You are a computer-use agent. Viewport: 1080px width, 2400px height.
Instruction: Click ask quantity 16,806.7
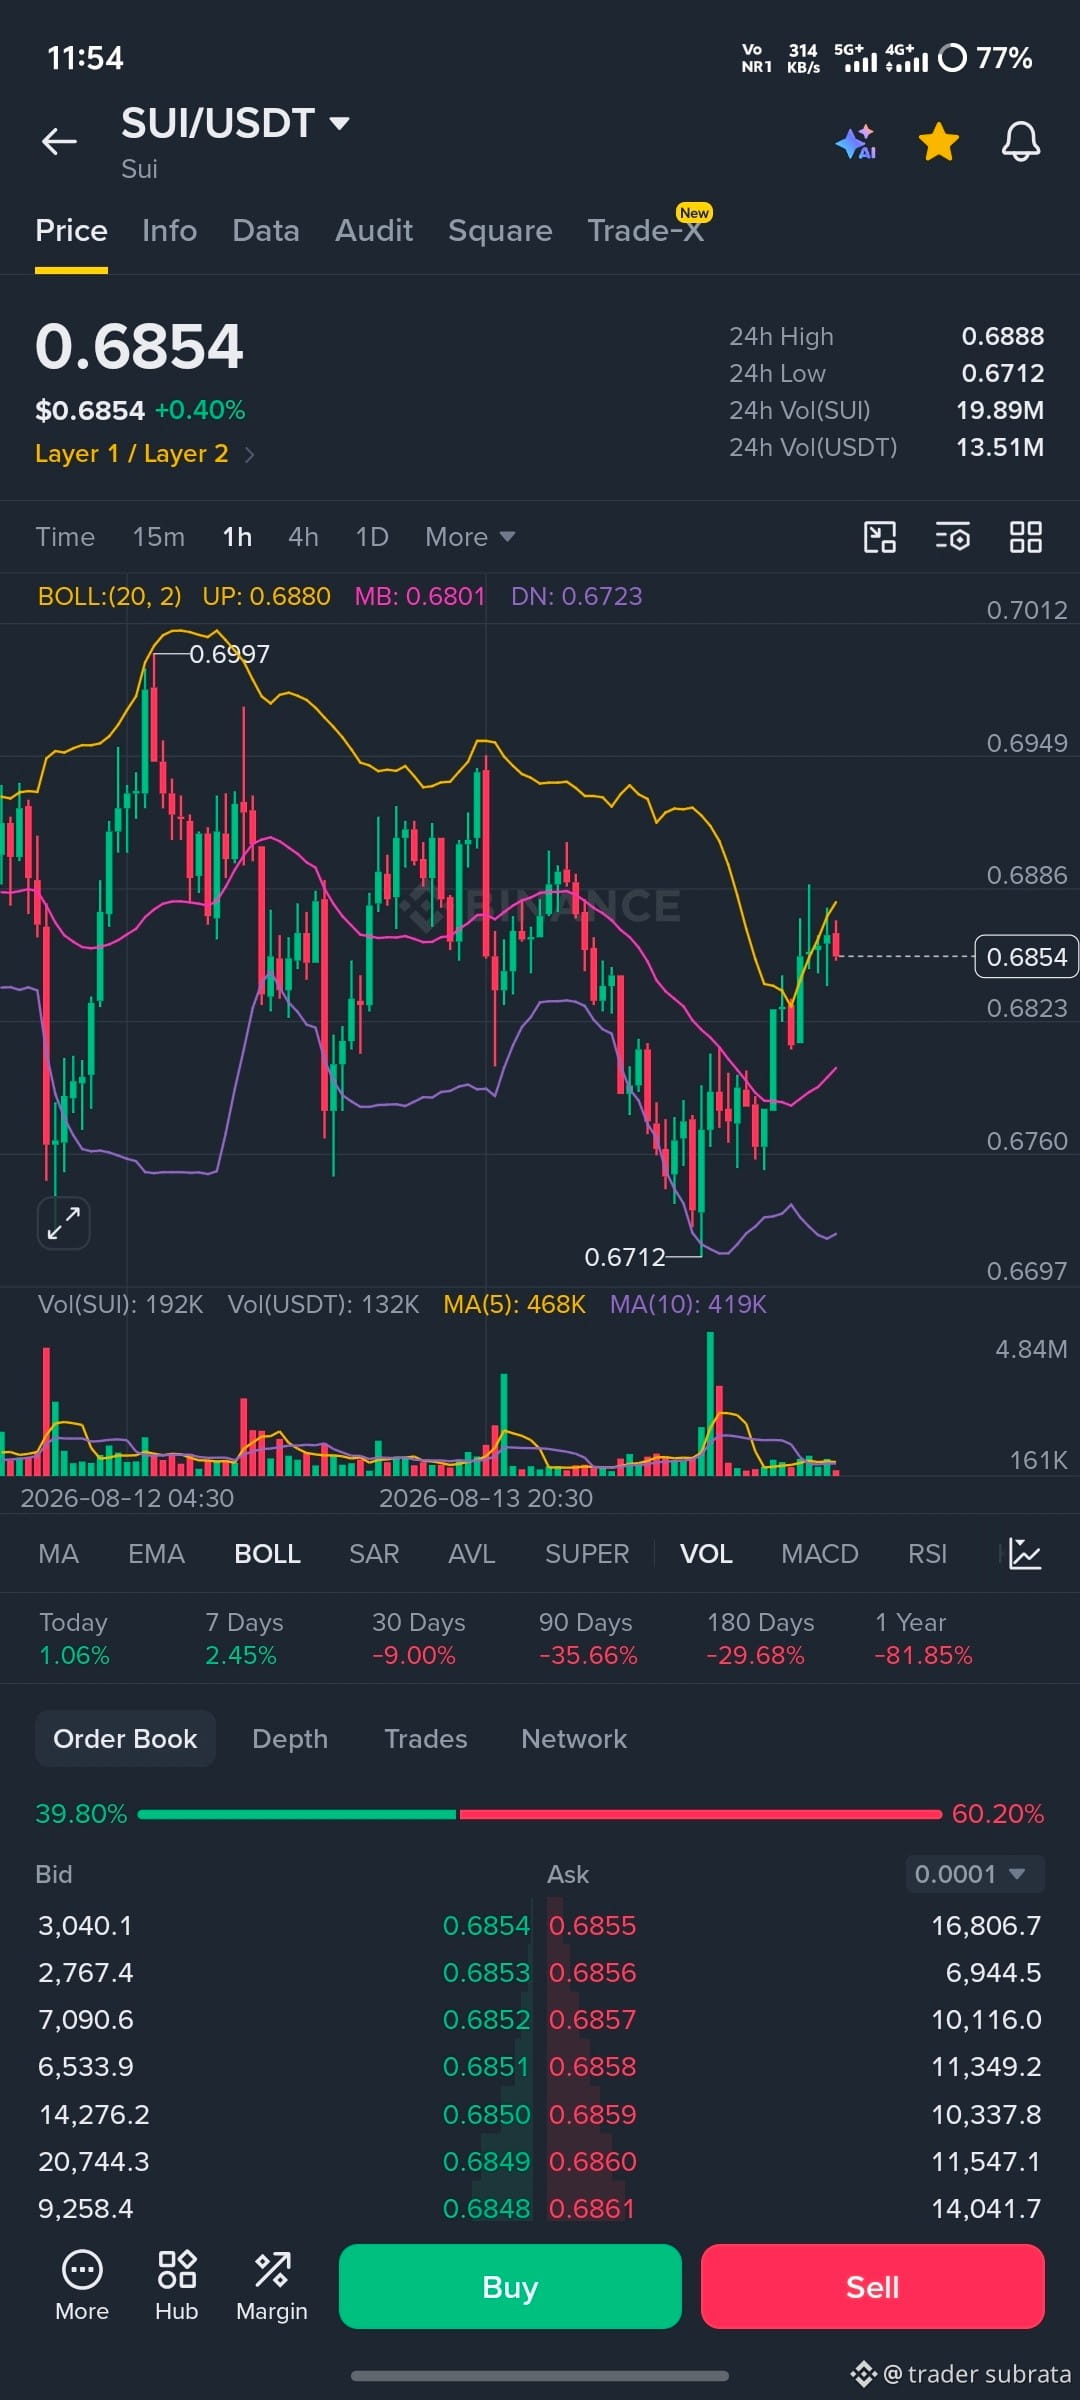click(x=986, y=1926)
